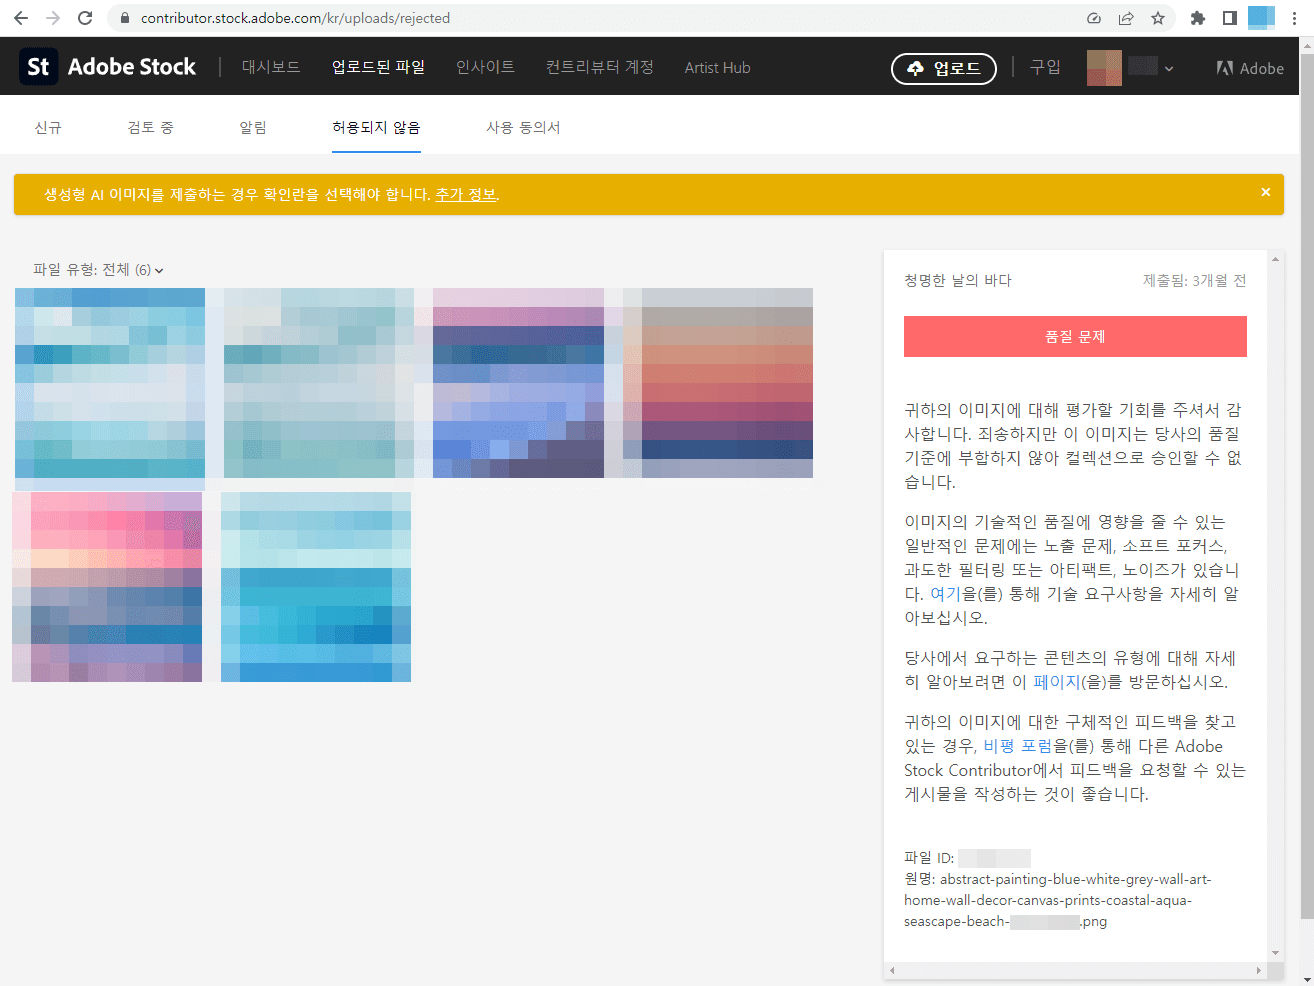
Task: Click the 비평 포럼 link
Action: 1018,746
